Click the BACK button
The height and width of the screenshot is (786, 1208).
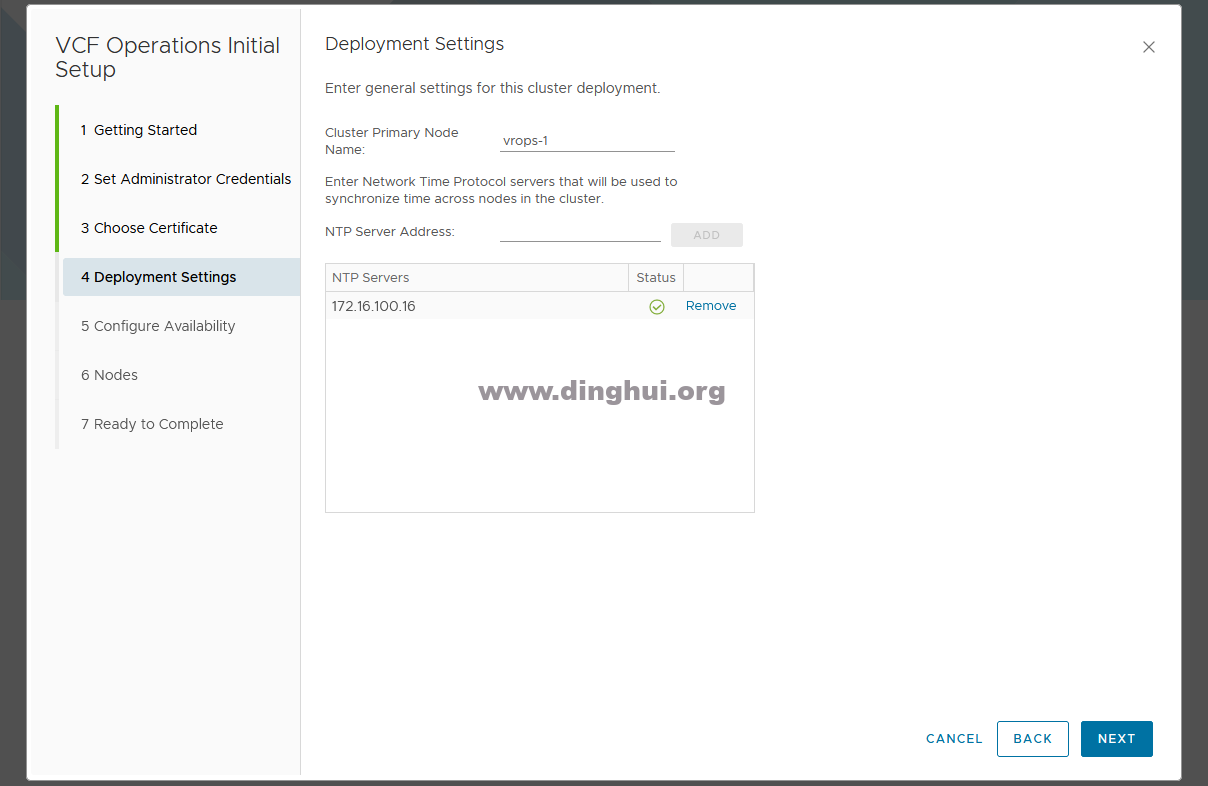point(1033,739)
